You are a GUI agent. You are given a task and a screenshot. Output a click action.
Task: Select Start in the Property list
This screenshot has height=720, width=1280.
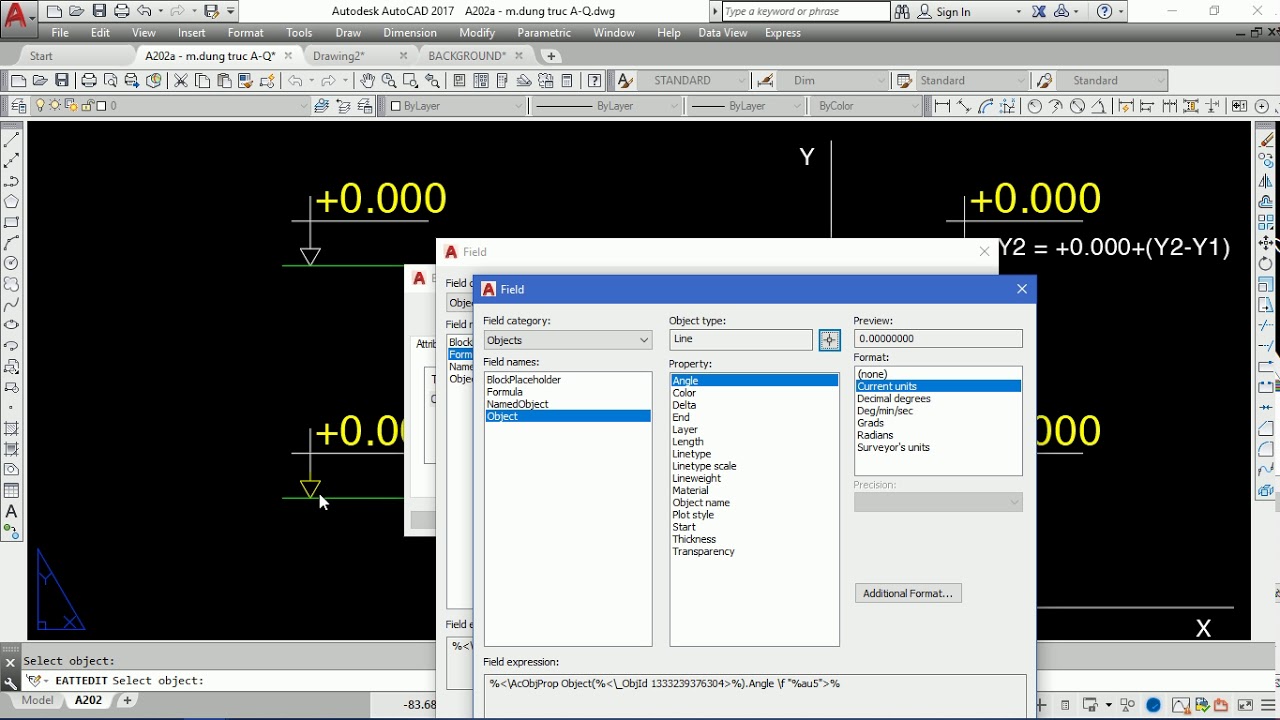[x=684, y=527]
